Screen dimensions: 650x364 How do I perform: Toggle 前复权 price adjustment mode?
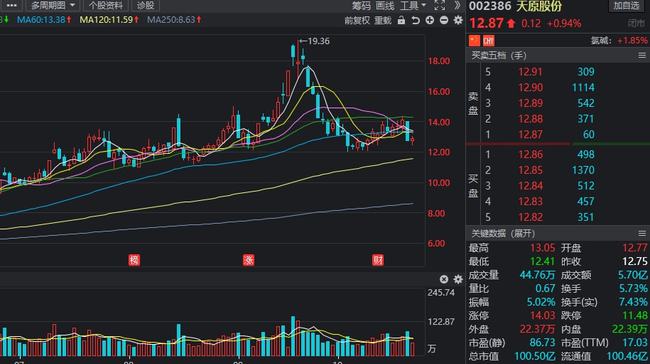pos(357,20)
